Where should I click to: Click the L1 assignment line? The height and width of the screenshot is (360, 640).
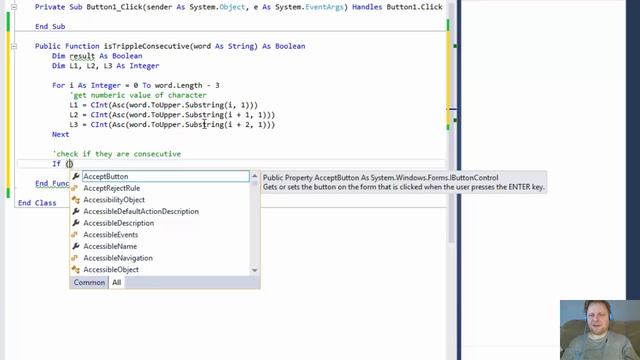[163, 105]
